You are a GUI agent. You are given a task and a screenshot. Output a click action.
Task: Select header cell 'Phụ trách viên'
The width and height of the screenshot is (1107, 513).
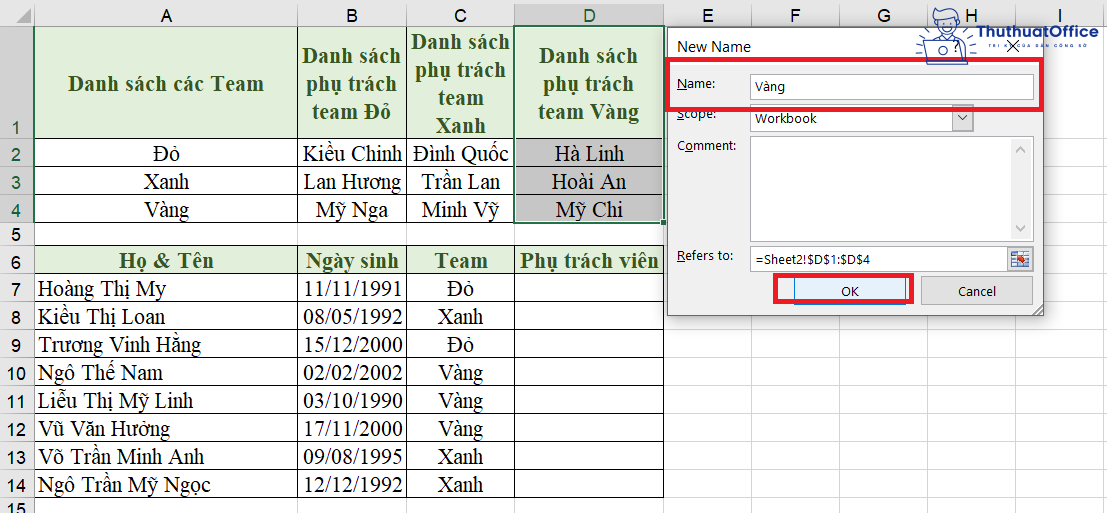point(589,260)
